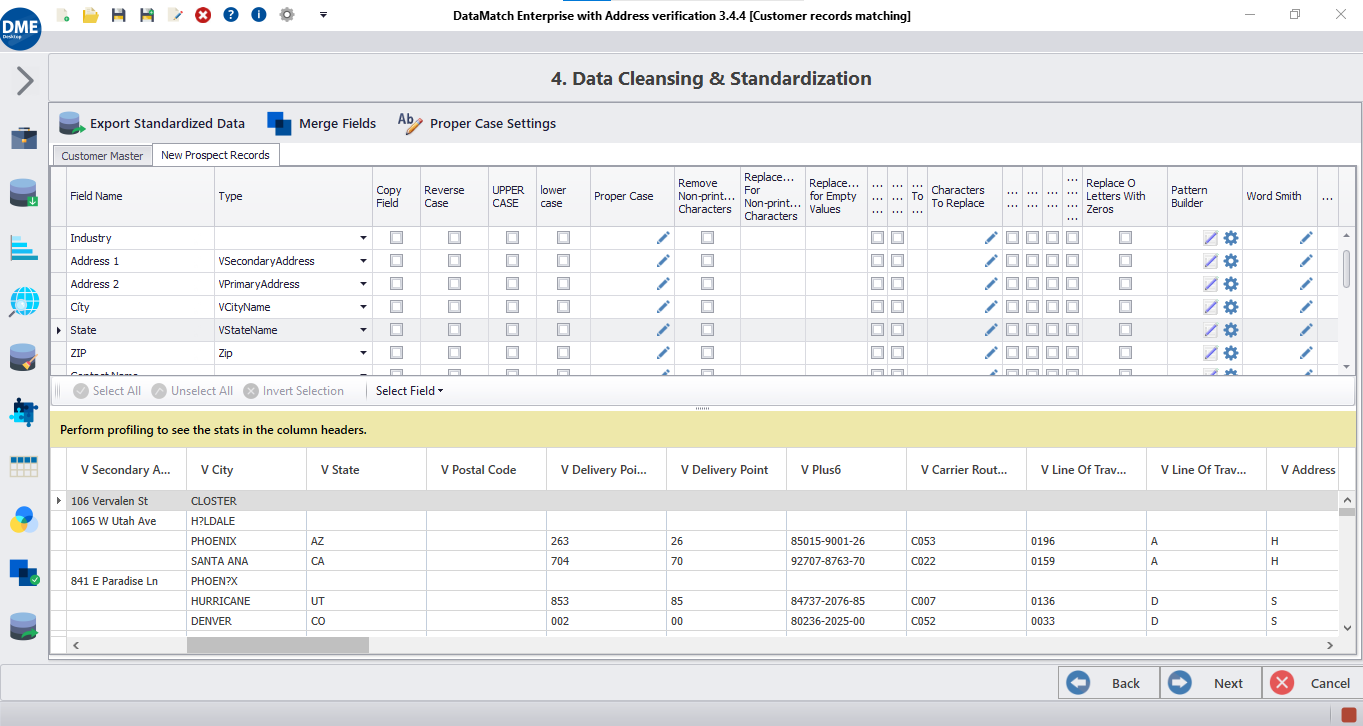Click the red X close project icon
Image resolution: width=1363 pixels, height=726 pixels.
click(203, 15)
